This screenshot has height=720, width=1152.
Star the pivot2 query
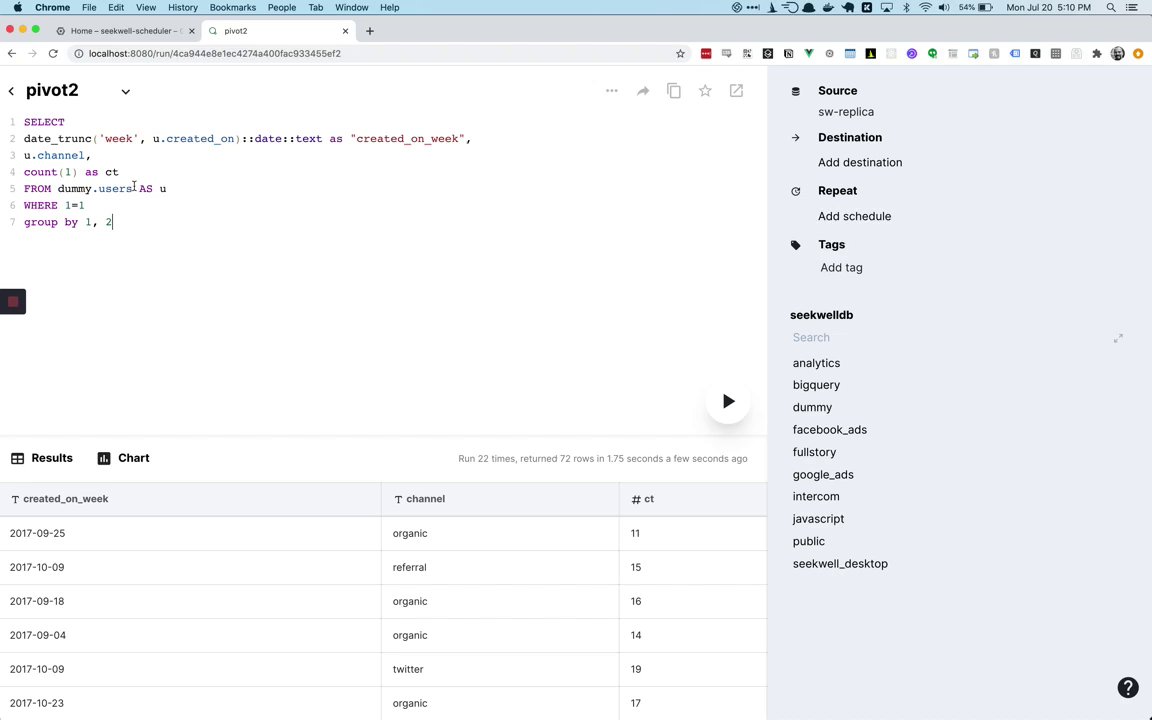705,91
